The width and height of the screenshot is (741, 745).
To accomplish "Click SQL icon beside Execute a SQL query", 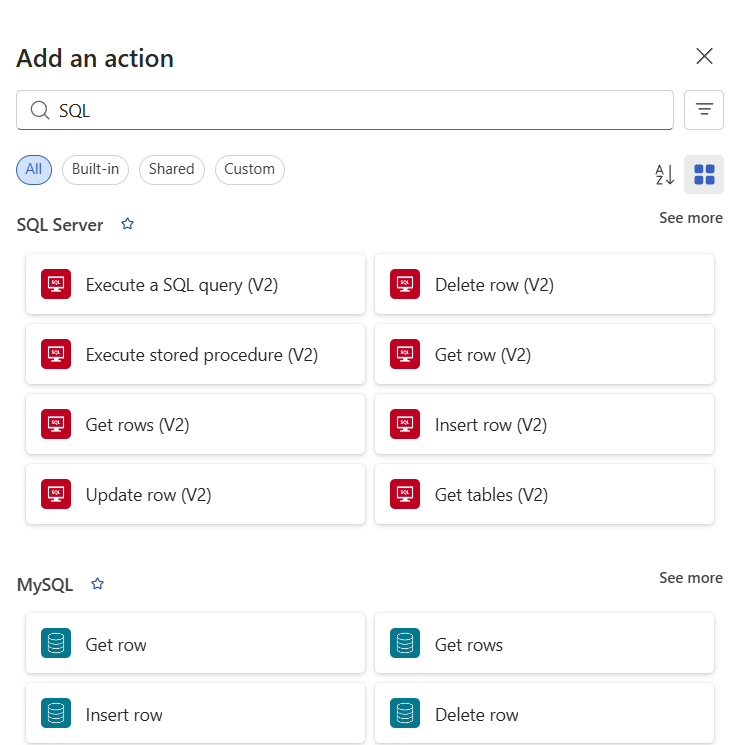I will tap(56, 284).
